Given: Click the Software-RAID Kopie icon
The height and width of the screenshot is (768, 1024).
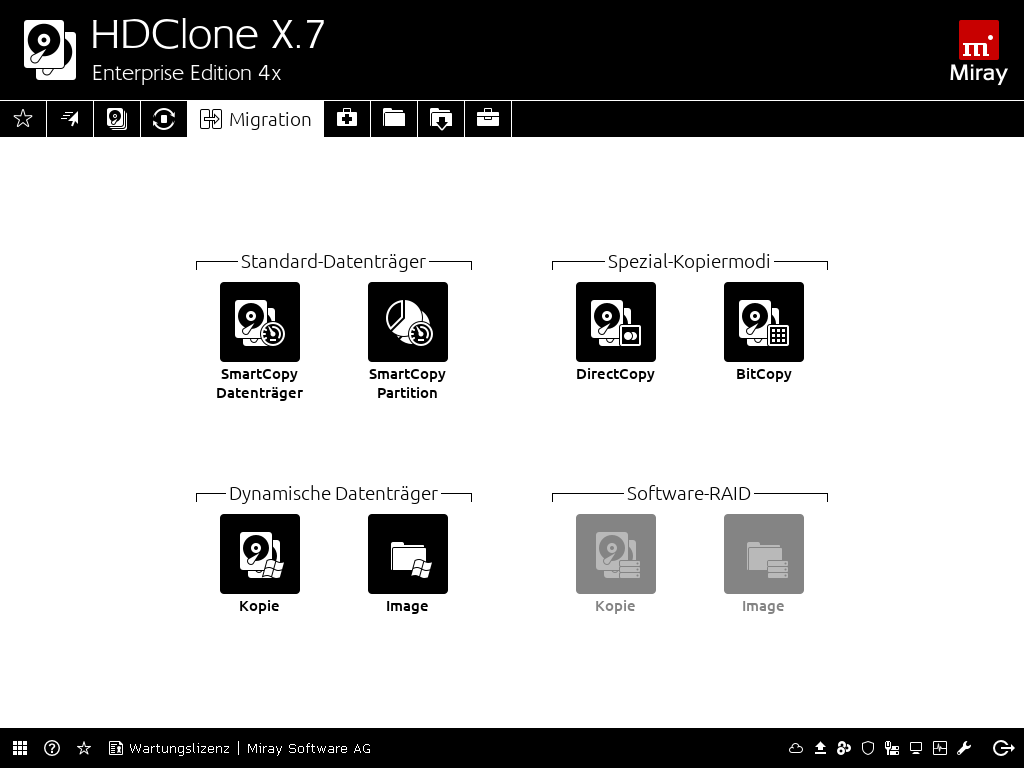Looking at the screenshot, I should pyautogui.click(x=616, y=554).
